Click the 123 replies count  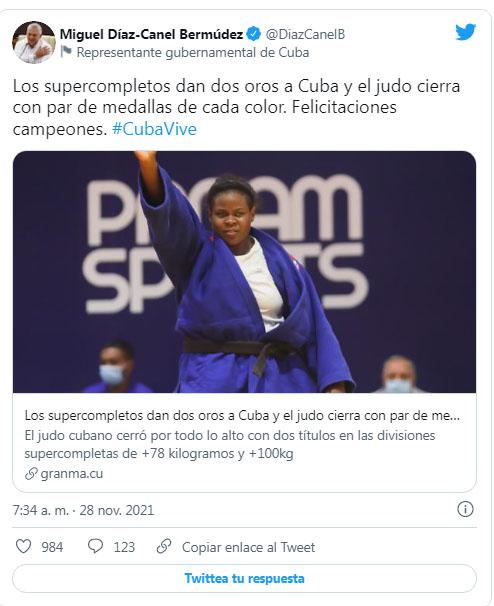pos(124,547)
